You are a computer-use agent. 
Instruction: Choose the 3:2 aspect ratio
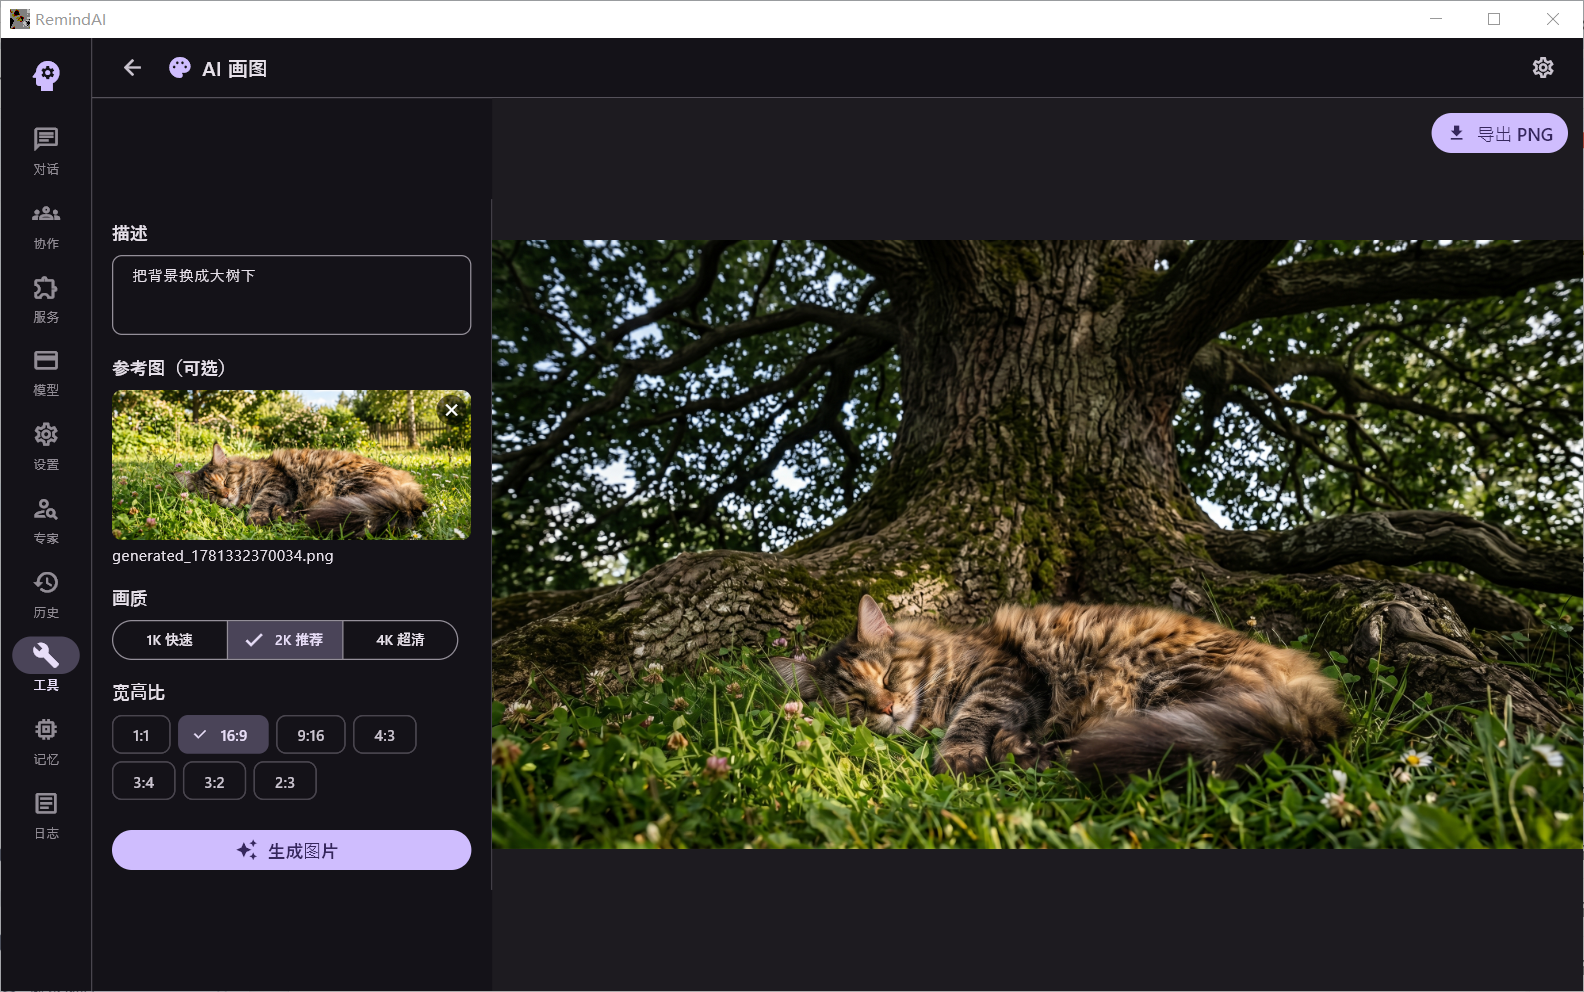(x=214, y=781)
